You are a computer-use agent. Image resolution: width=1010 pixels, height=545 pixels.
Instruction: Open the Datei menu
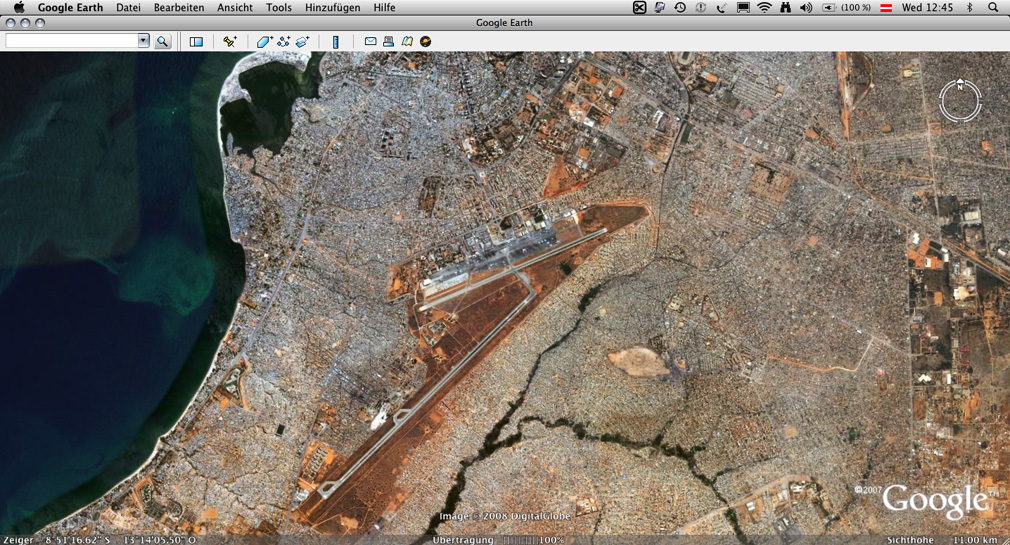click(x=128, y=8)
